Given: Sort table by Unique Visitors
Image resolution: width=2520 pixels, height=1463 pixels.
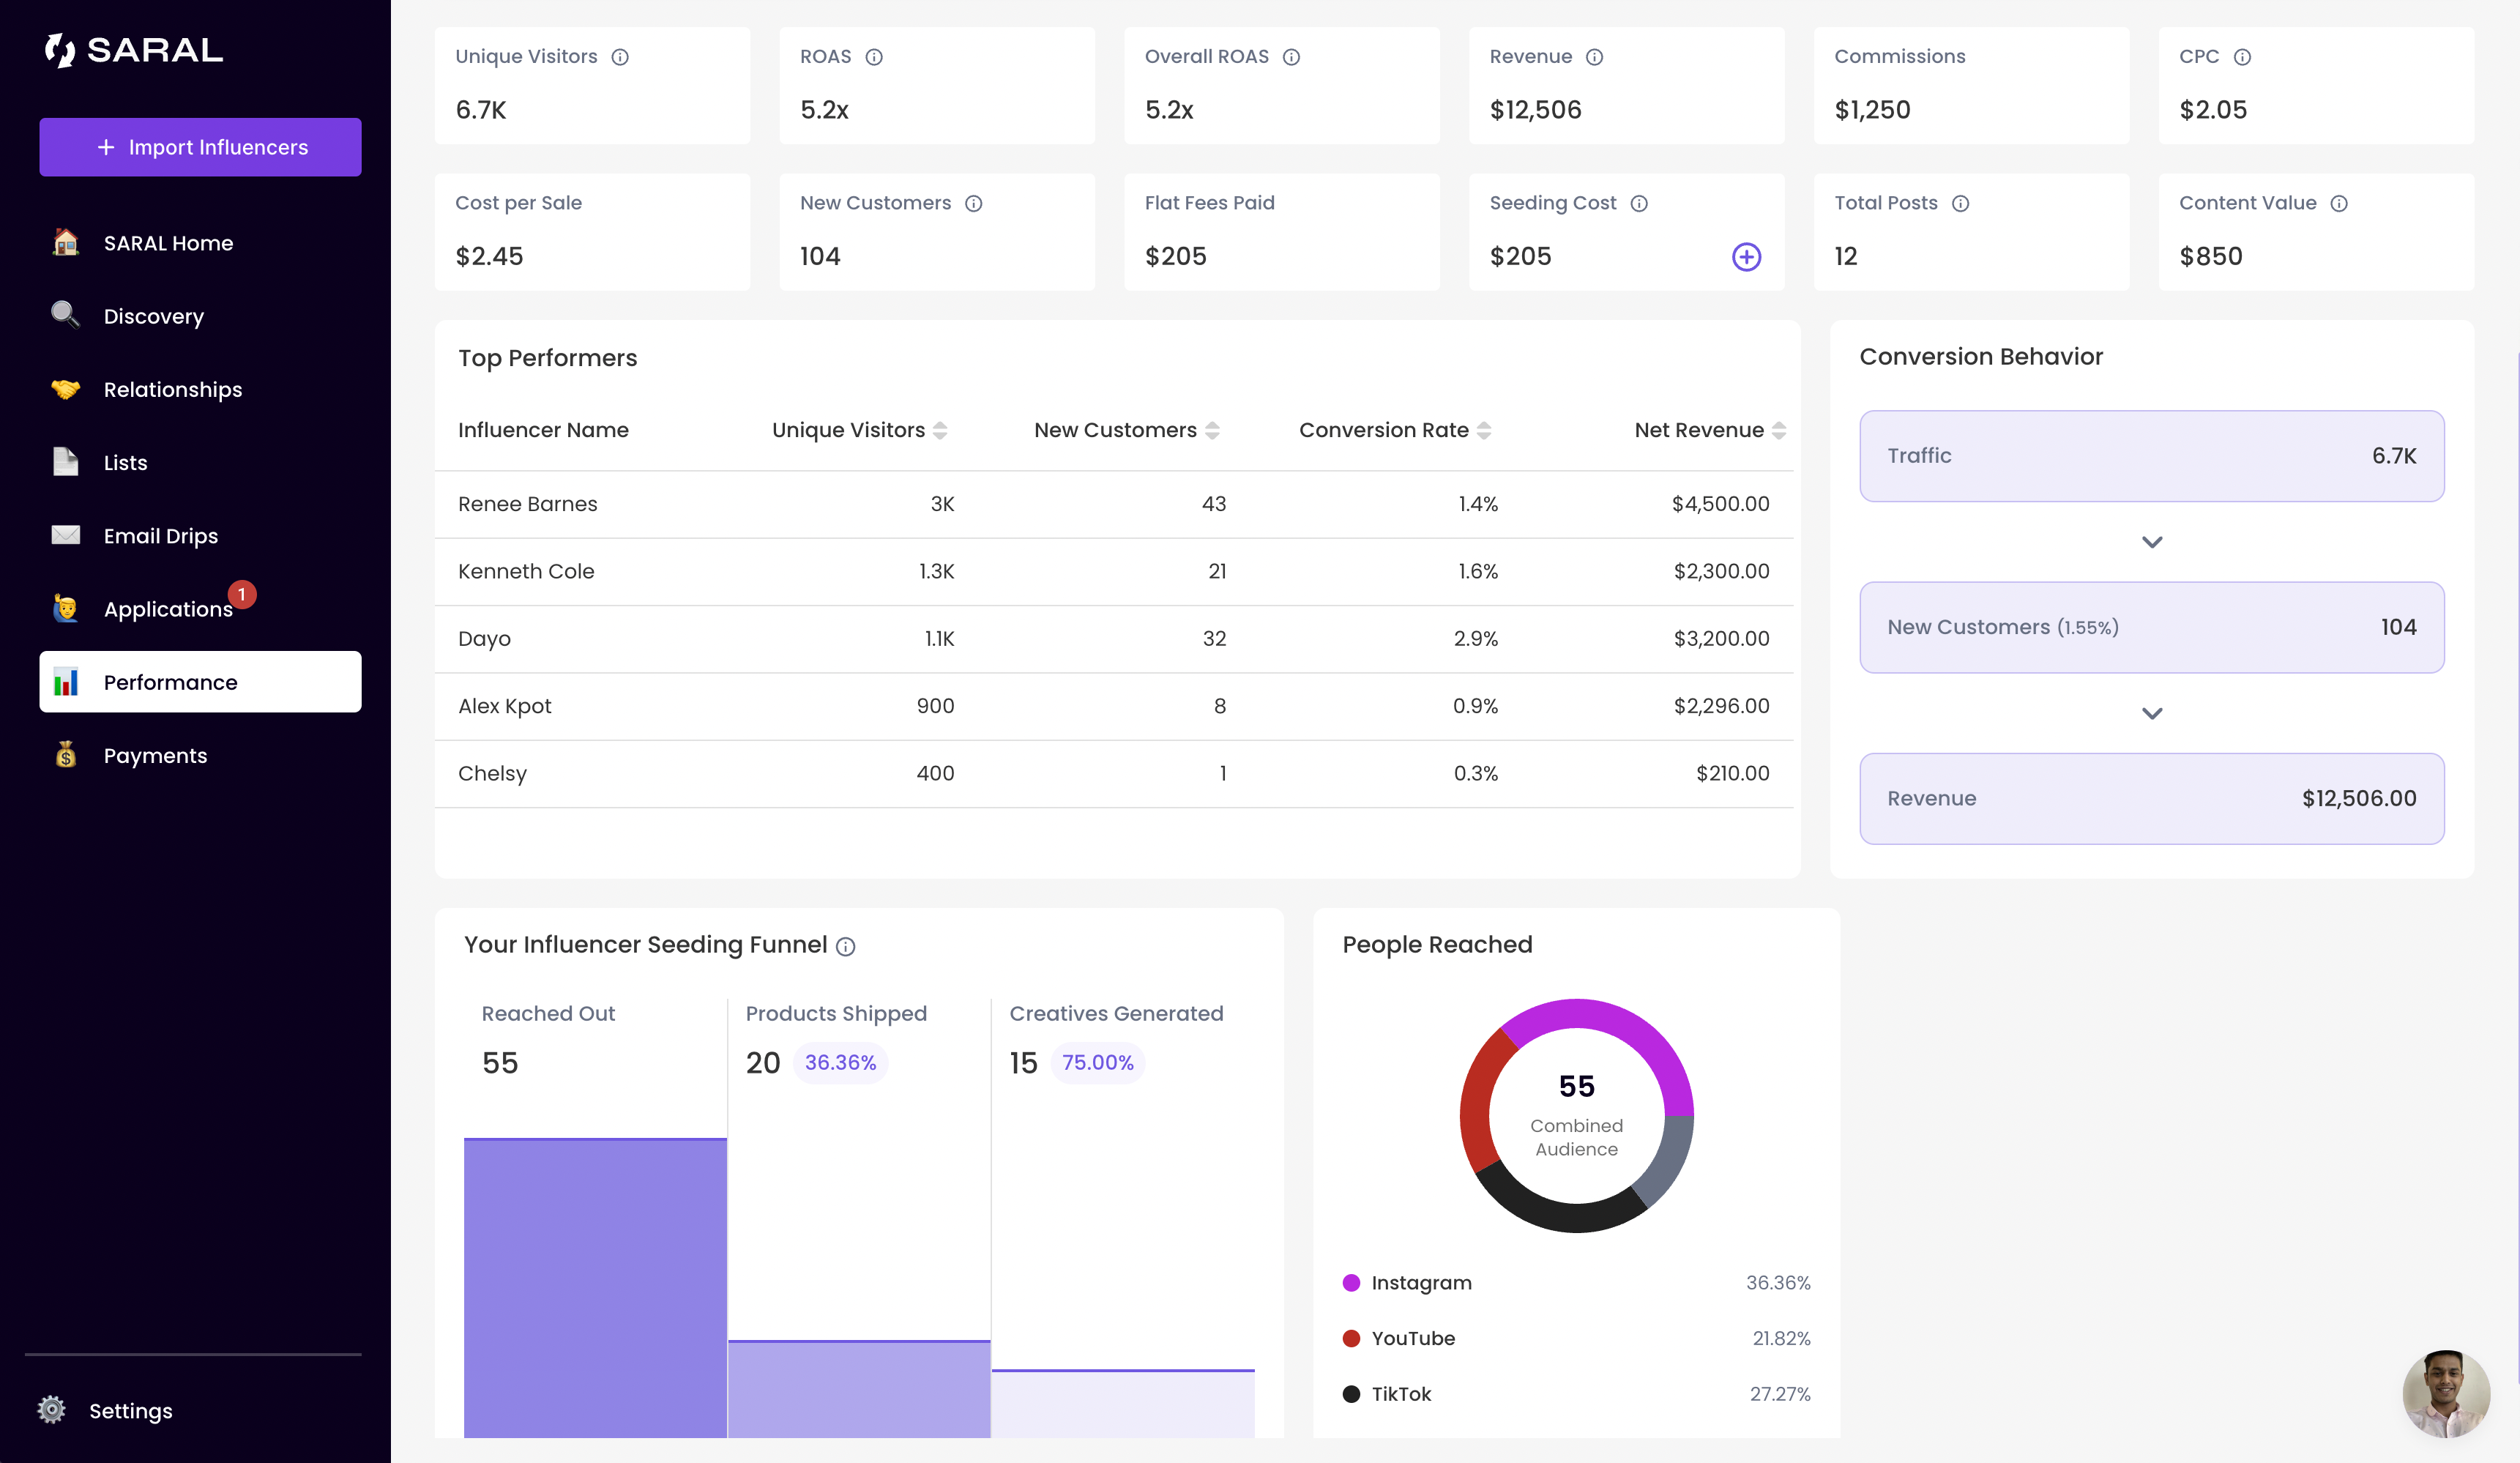Looking at the screenshot, I should coord(940,430).
